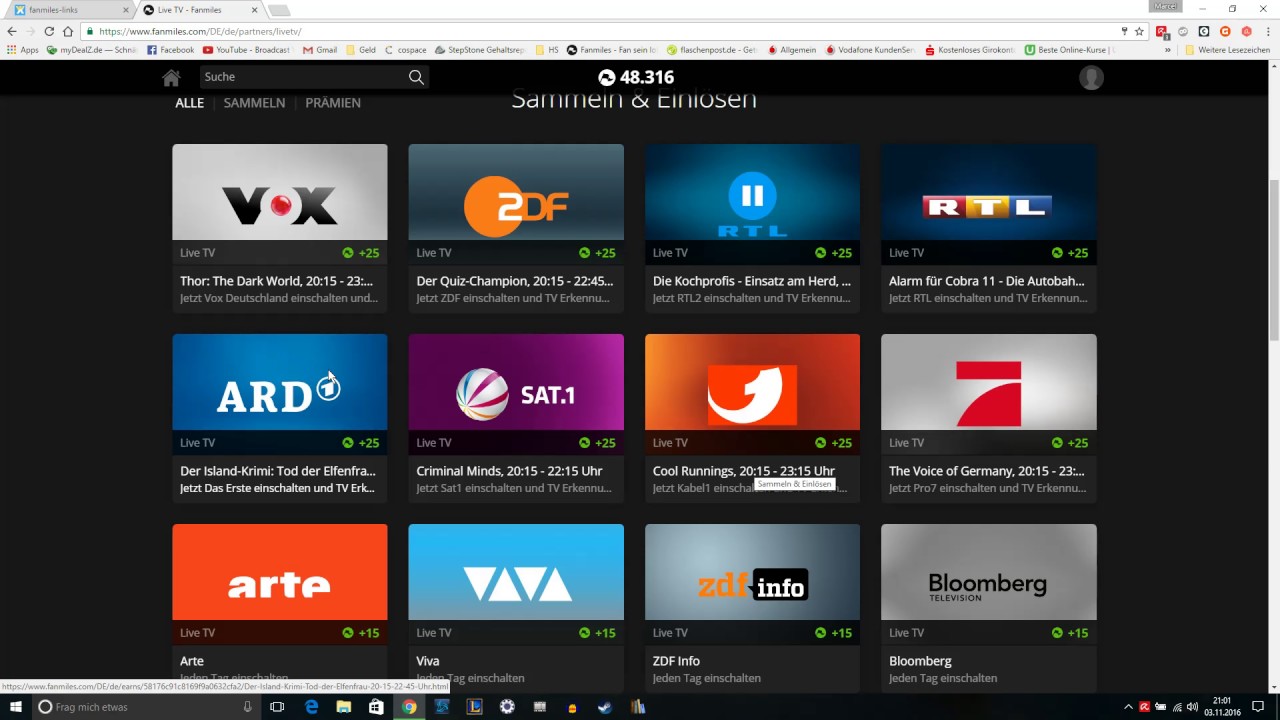Screen dimensions: 1280x720
Task: Select the SAMMELN filter tab
Action: coord(254,103)
